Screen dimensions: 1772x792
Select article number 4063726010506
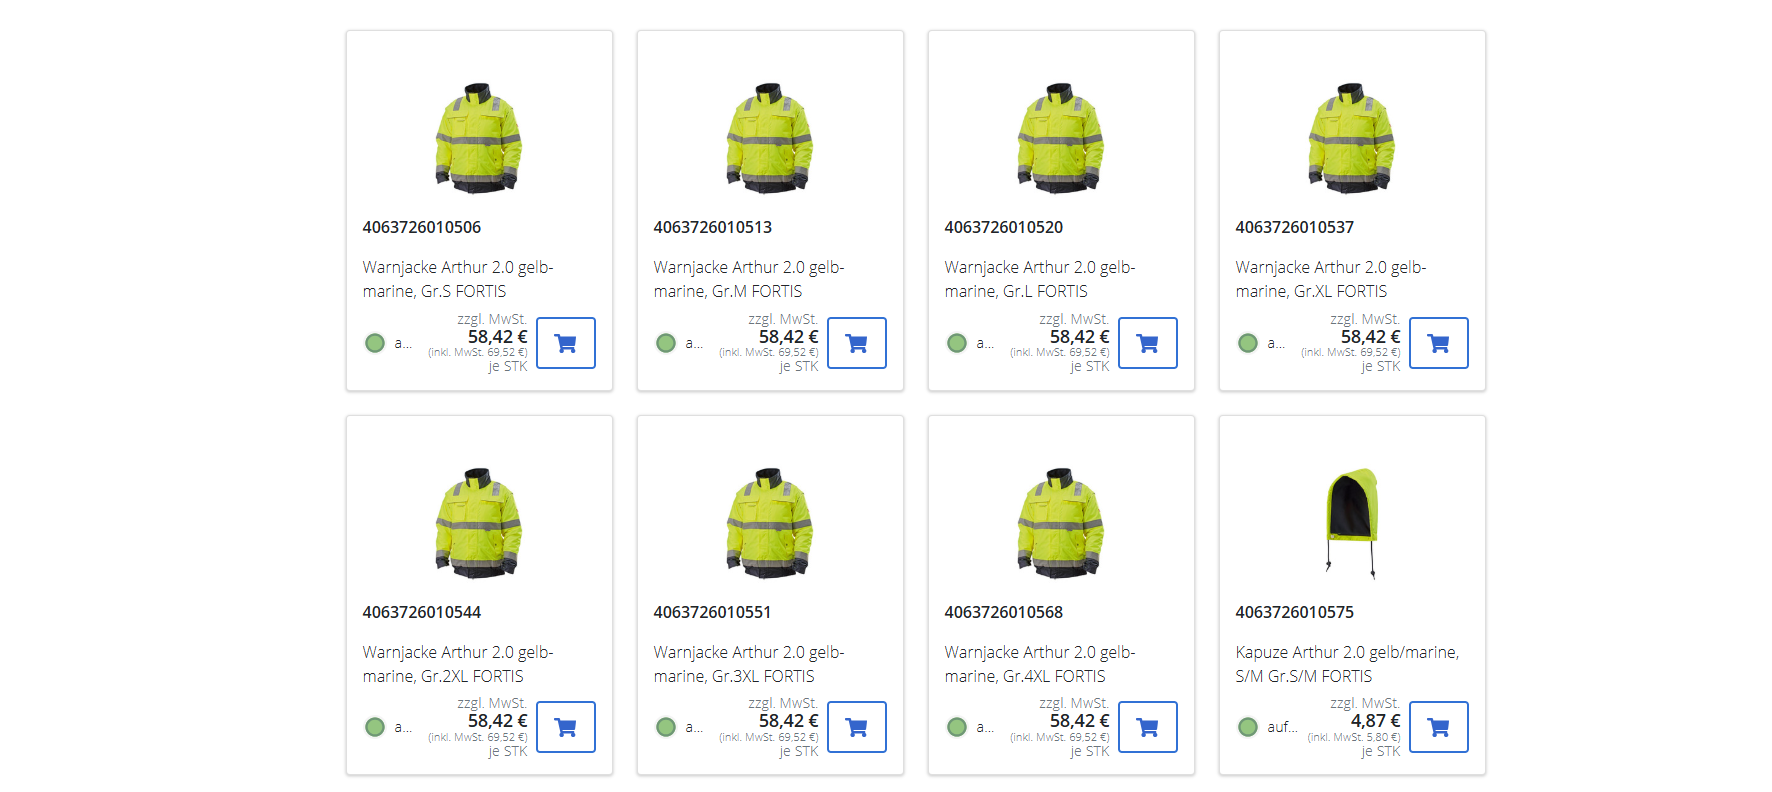[x=422, y=227]
